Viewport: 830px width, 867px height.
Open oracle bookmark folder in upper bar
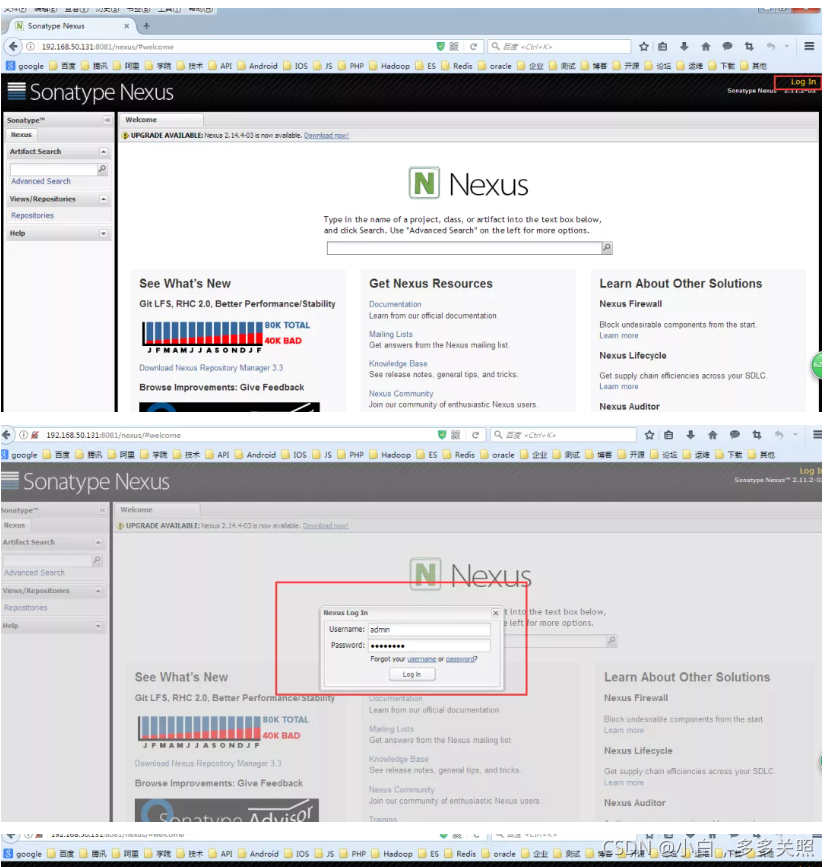(x=495, y=66)
